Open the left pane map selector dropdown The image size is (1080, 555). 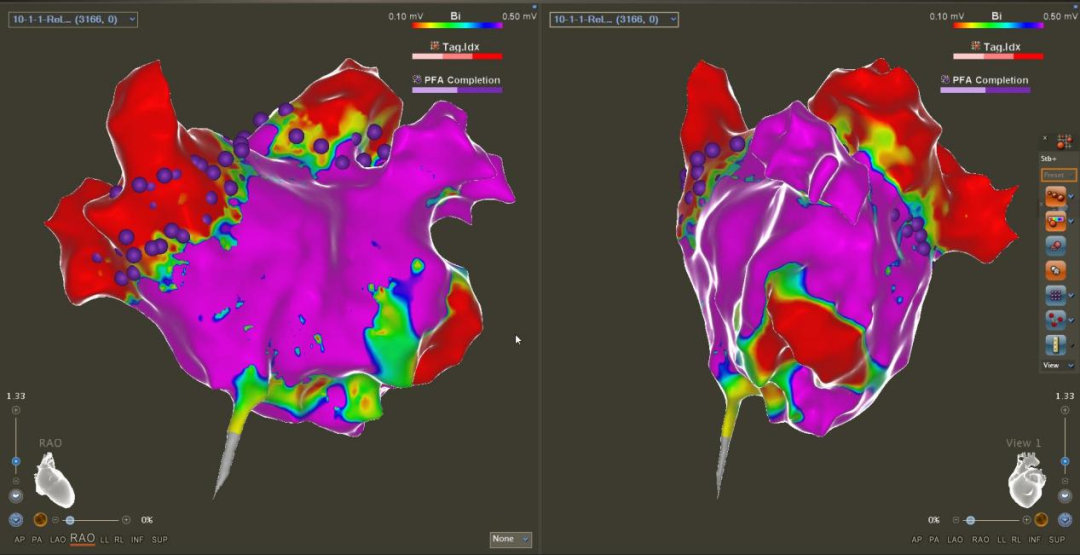coord(73,19)
